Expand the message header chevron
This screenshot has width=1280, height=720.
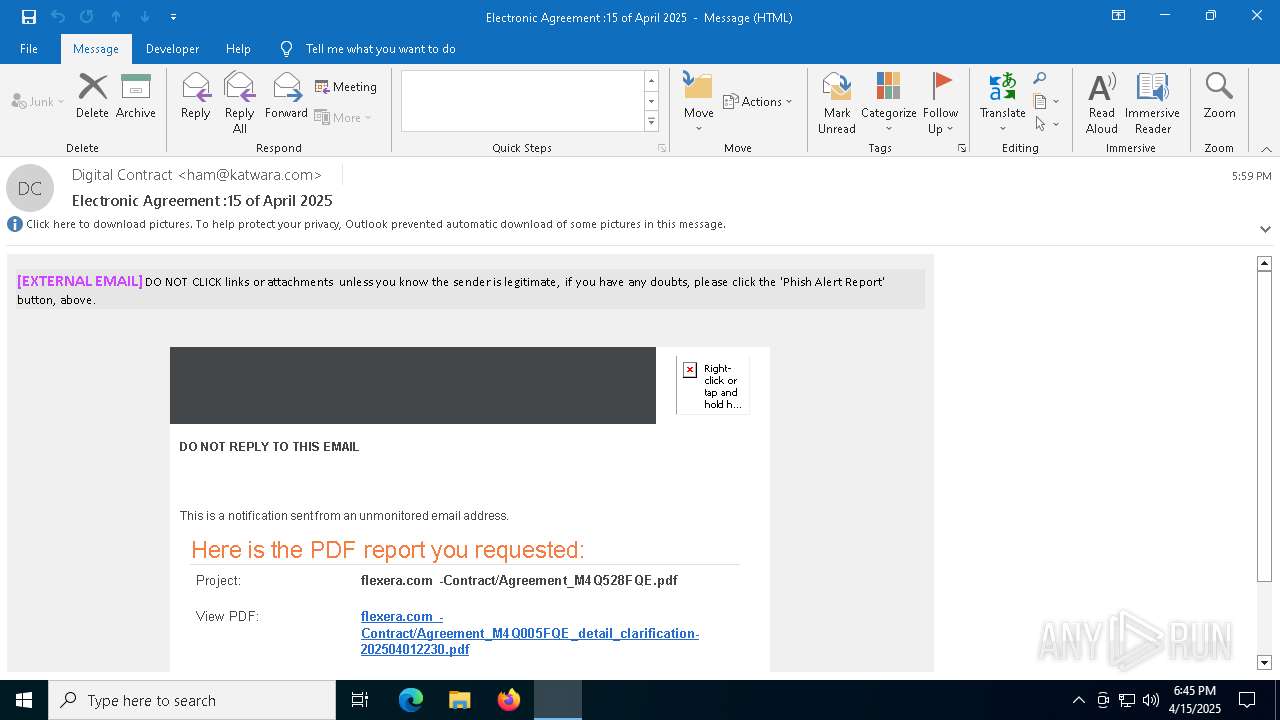[x=1265, y=229]
